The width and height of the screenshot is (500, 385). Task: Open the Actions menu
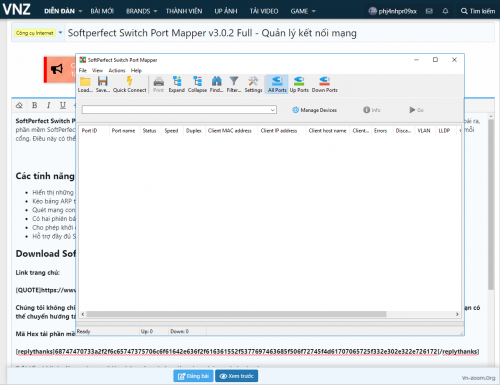[117, 70]
